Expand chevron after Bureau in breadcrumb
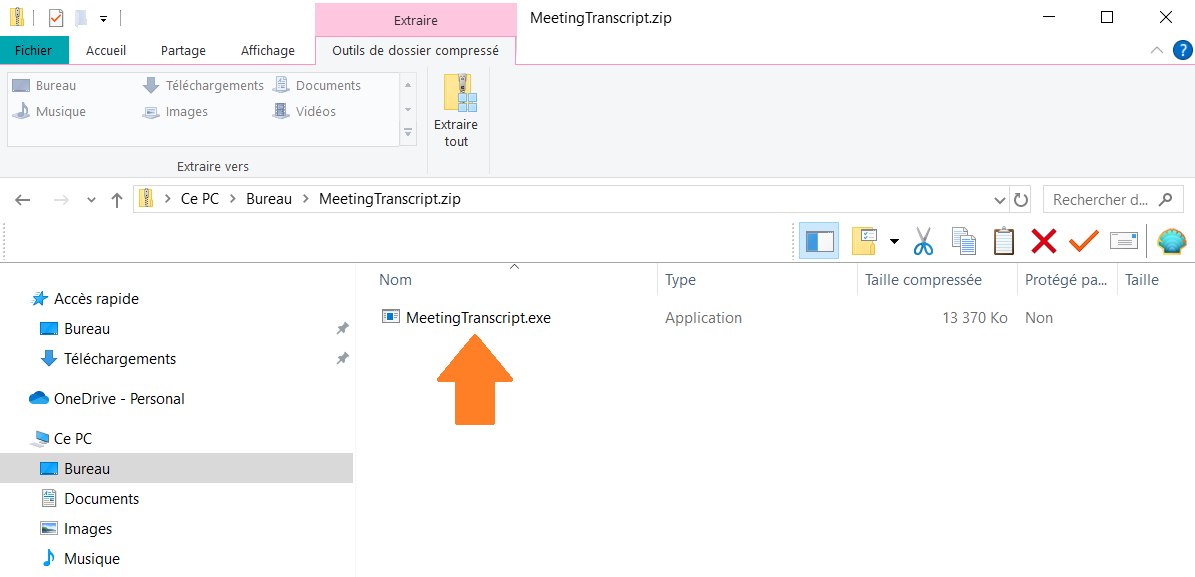1195x577 pixels. coord(306,200)
